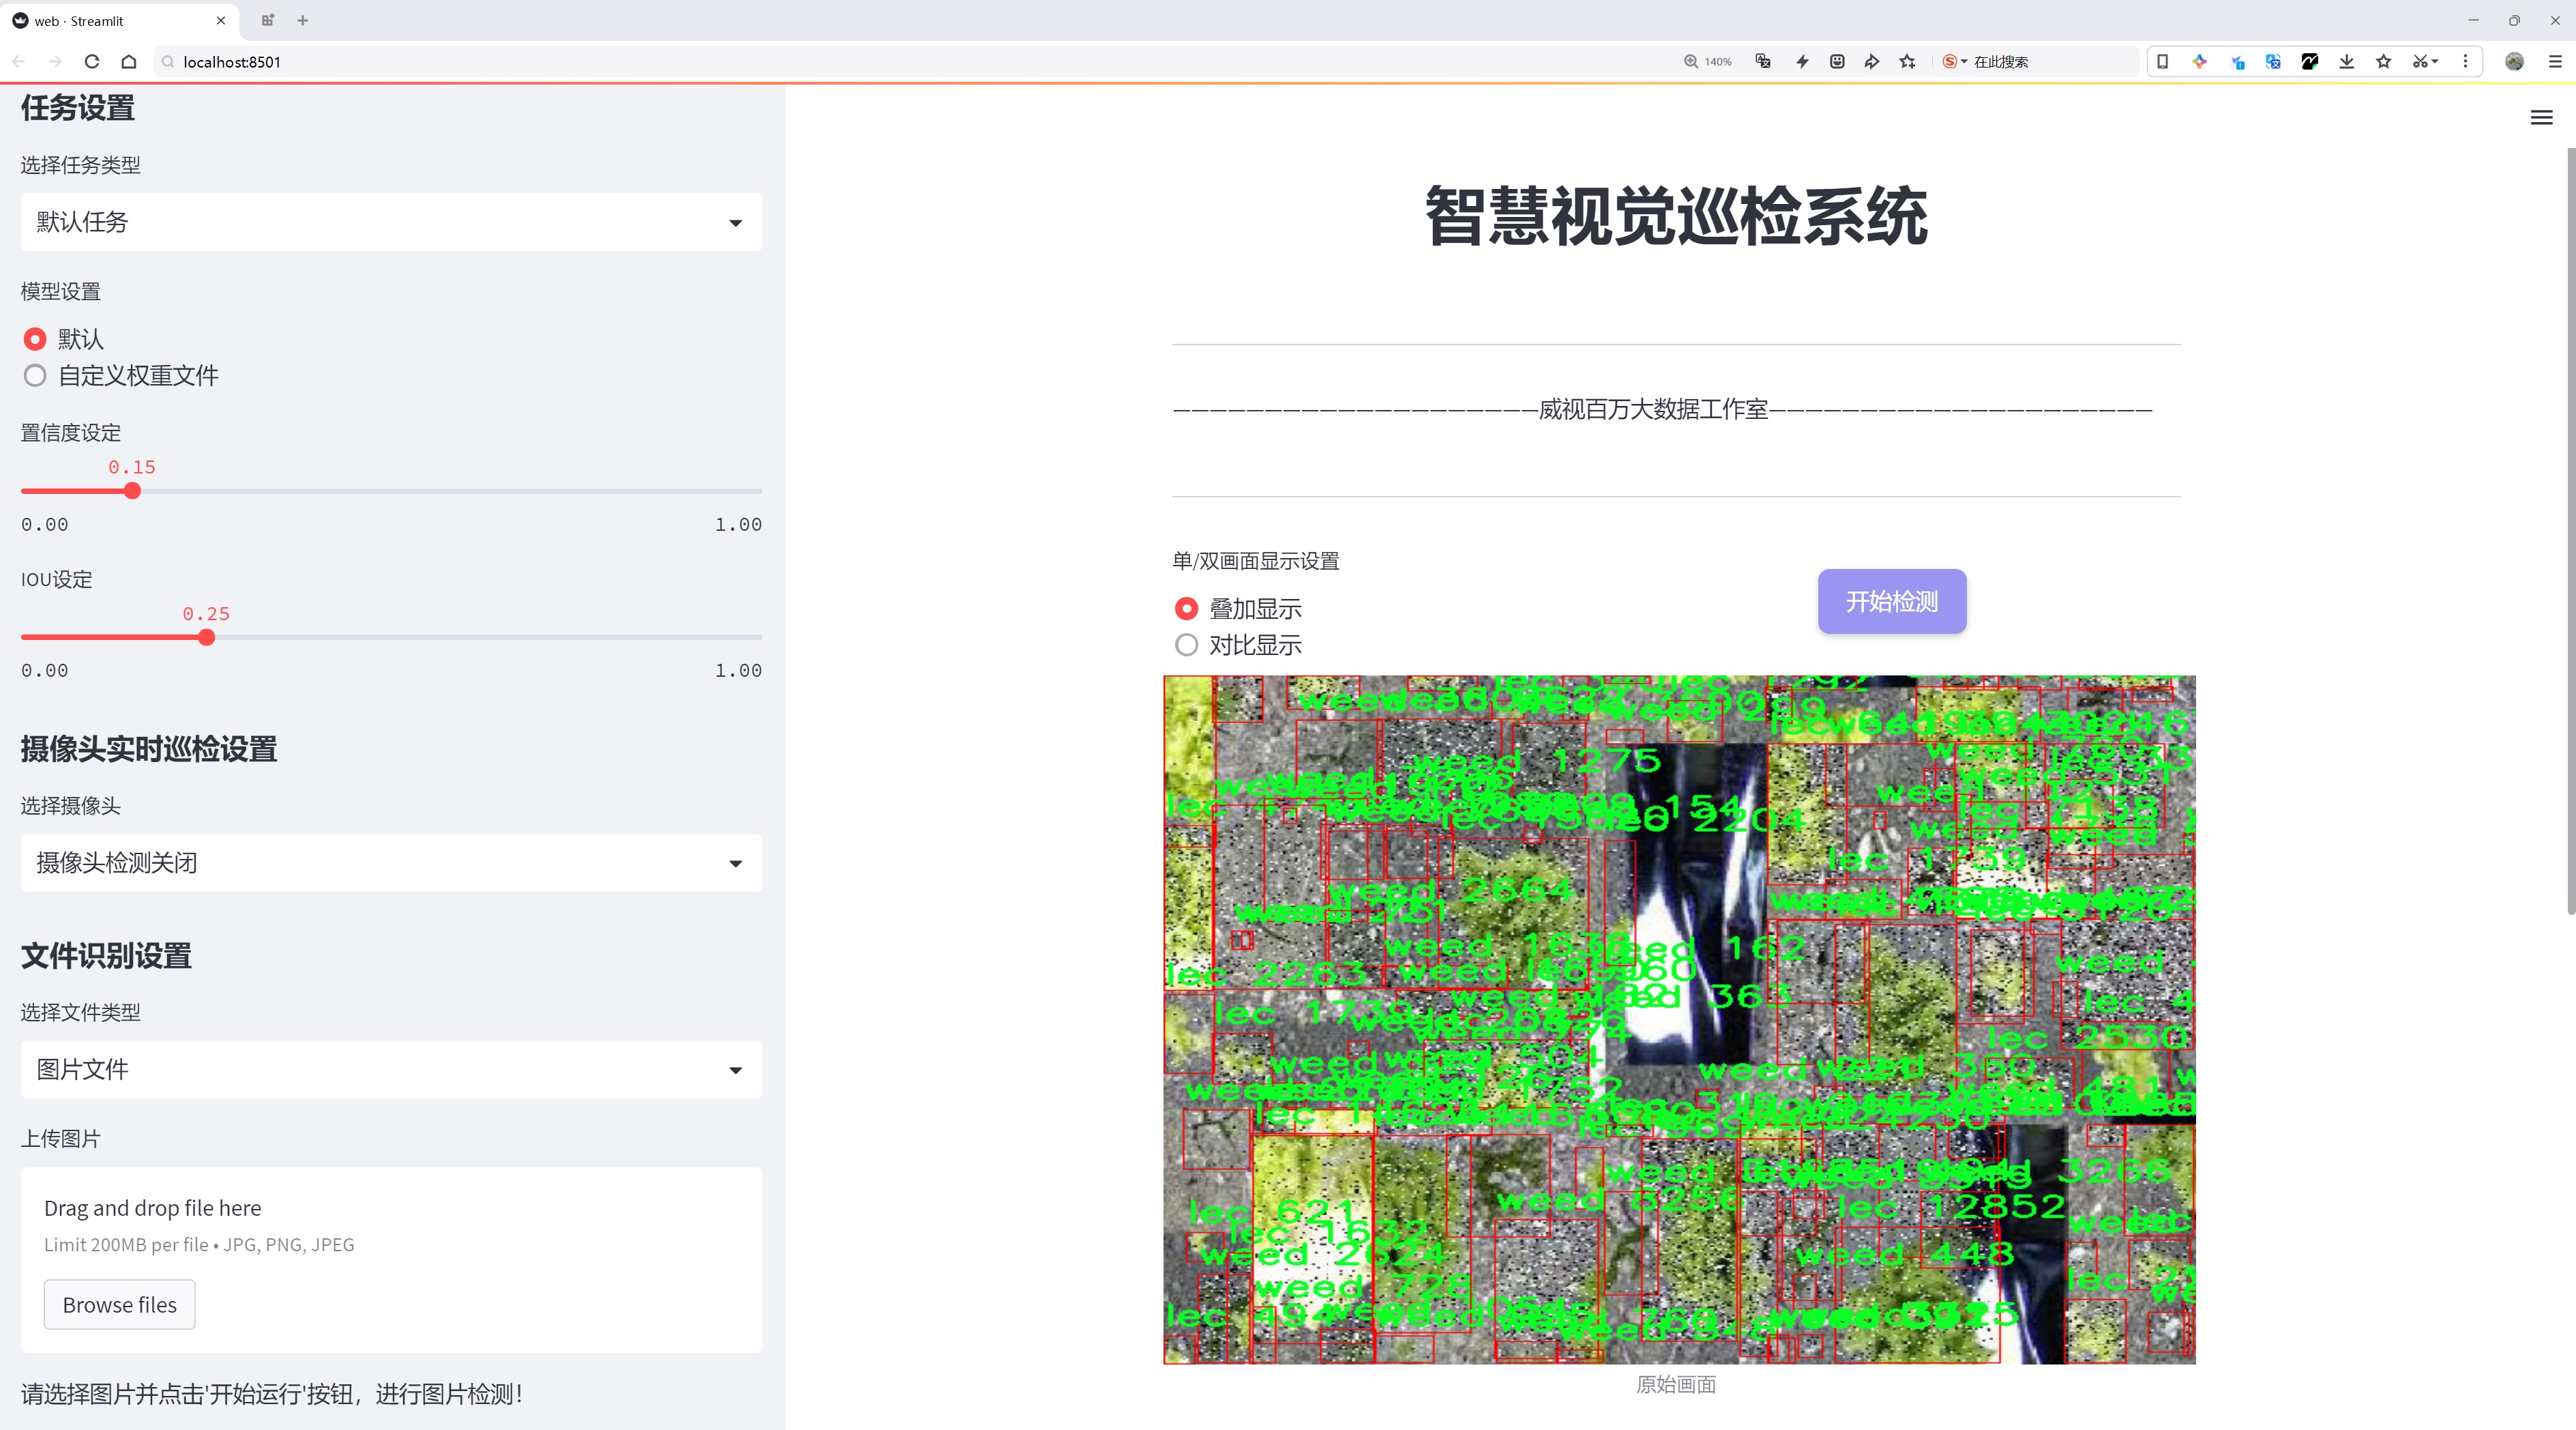The width and height of the screenshot is (2576, 1430).
Task: Click the 开始检测 start detection button
Action: (x=1892, y=602)
